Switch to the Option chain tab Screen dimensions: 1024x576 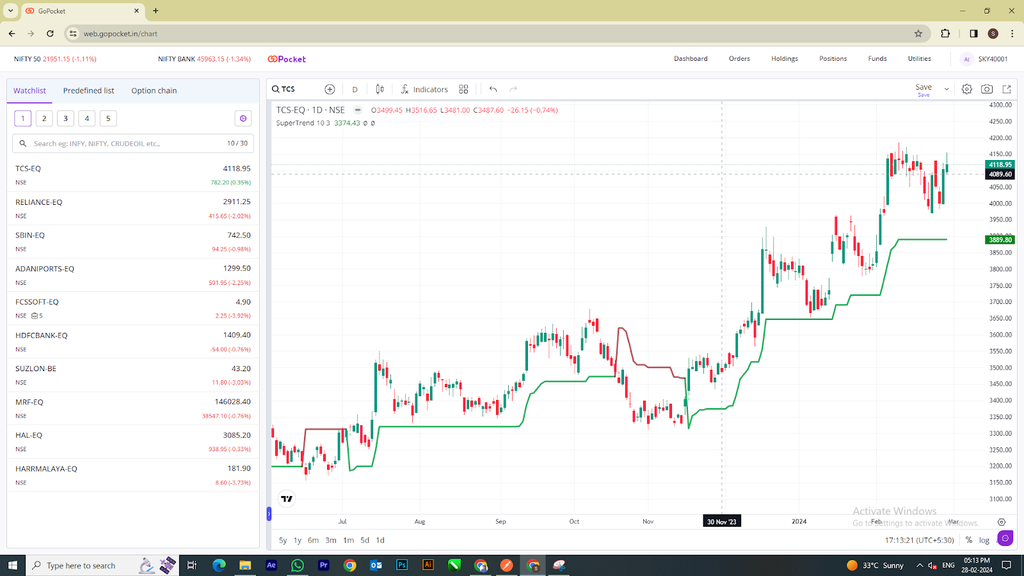tap(154, 91)
